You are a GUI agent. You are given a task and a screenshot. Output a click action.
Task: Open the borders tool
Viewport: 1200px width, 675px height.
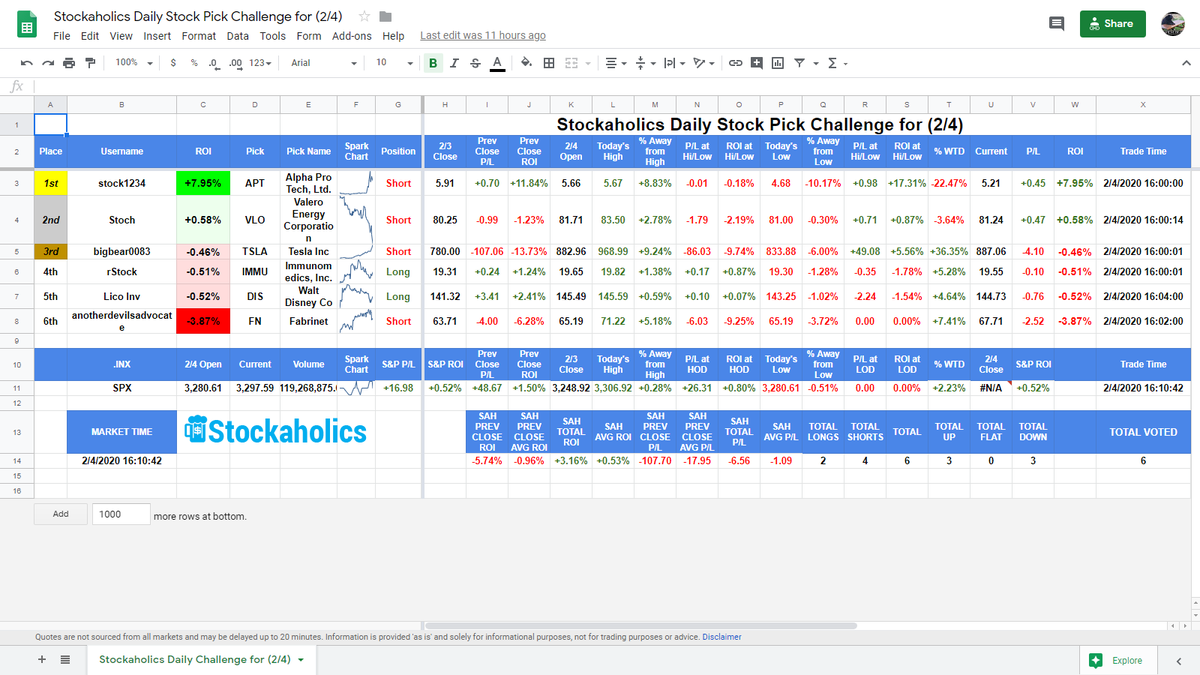pyautogui.click(x=549, y=63)
